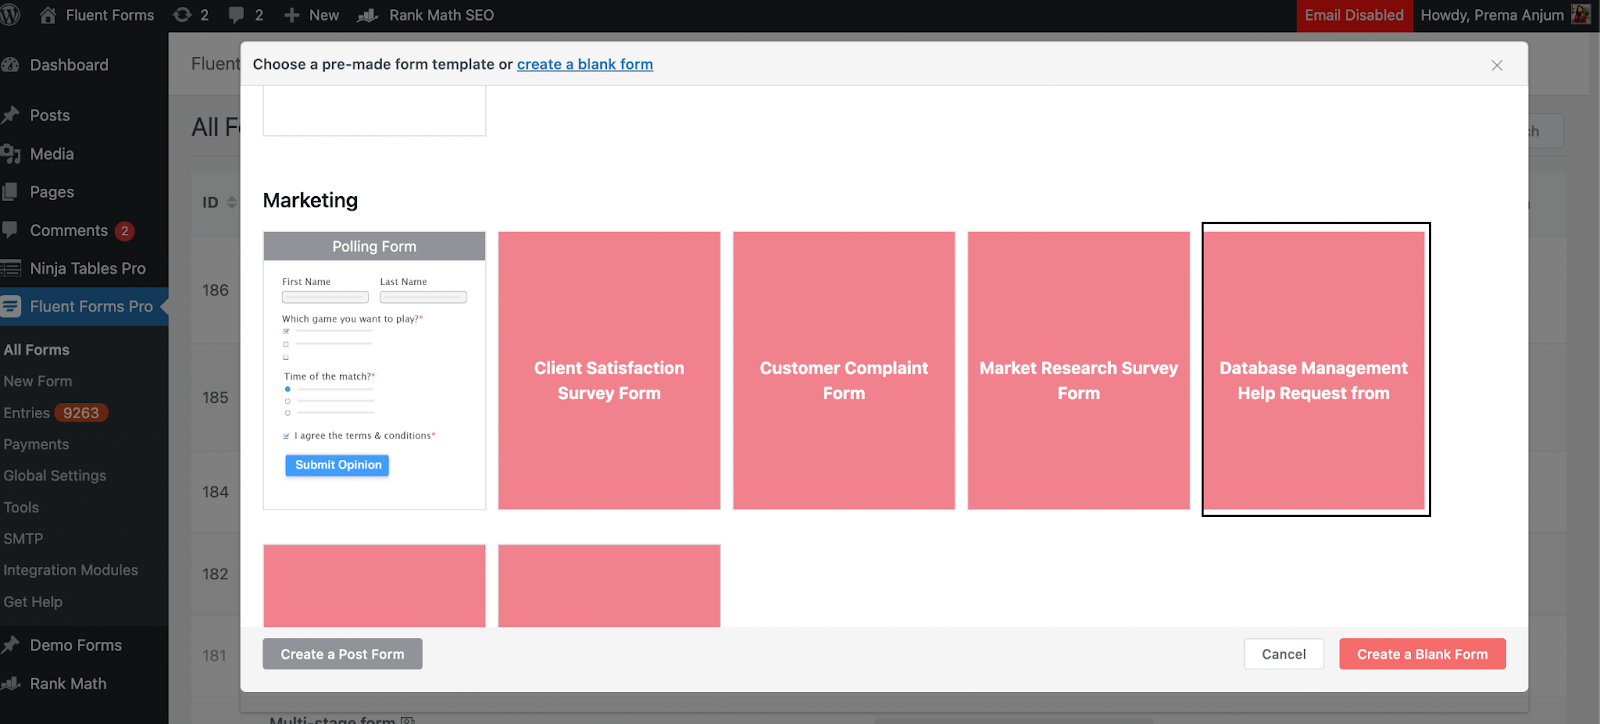Image resolution: width=1600 pixels, height=724 pixels.
Task: Open Fluent Forms Pro in the sidebar
Action: (84, 306)
